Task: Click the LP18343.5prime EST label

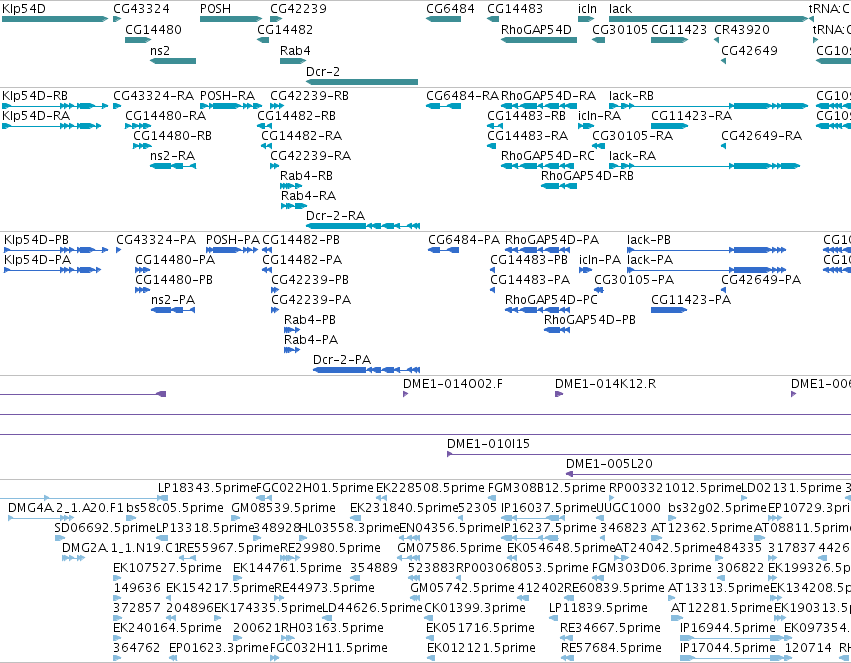Action: coord(207,488)
